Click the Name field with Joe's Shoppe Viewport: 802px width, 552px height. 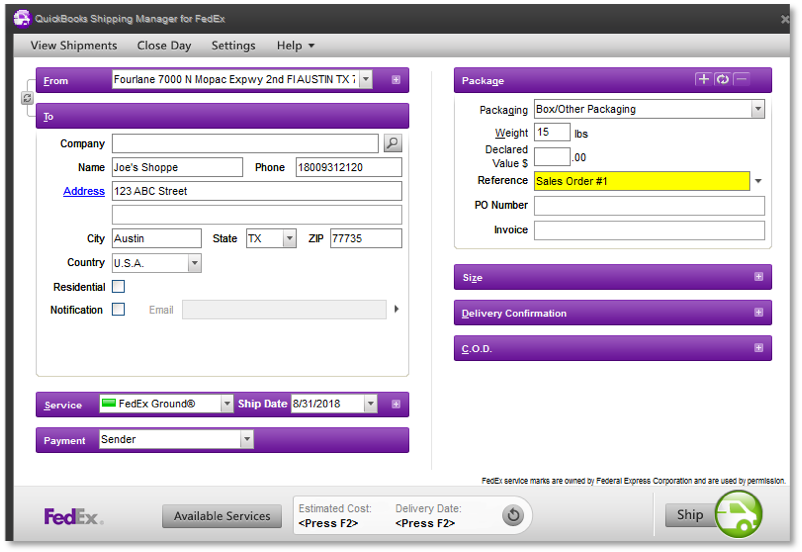177,167
